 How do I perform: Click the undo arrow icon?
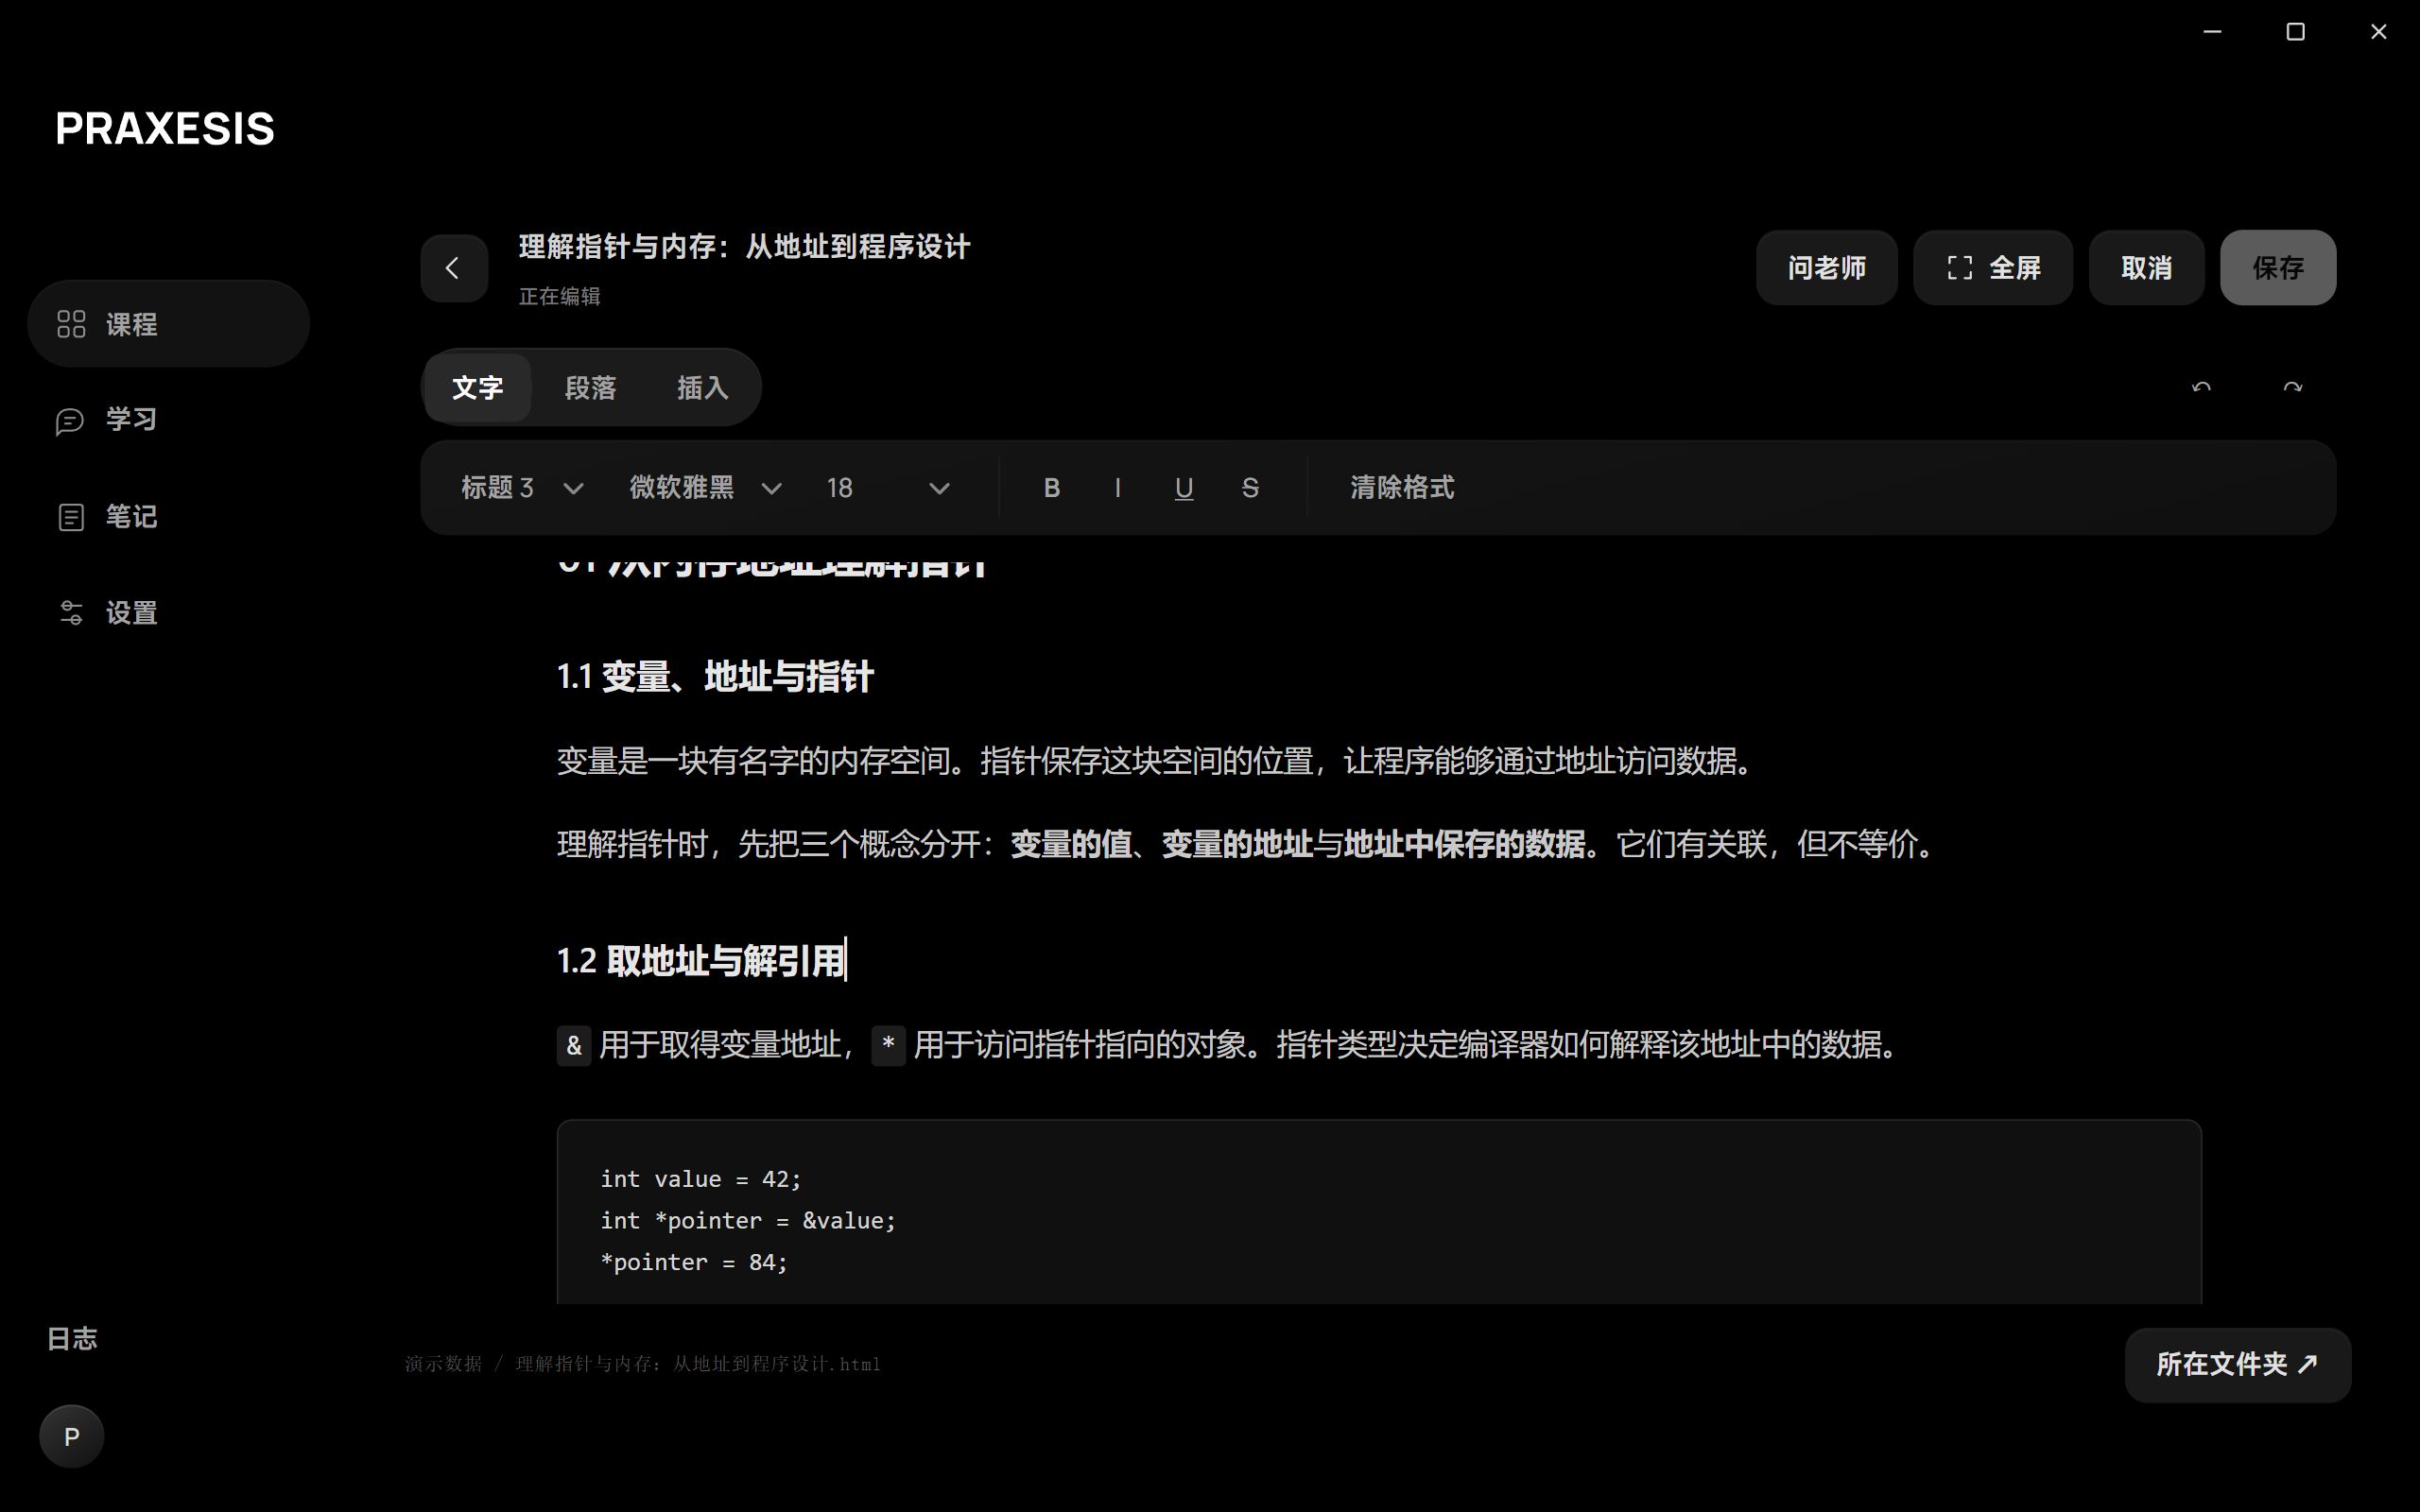[2201, 388]
